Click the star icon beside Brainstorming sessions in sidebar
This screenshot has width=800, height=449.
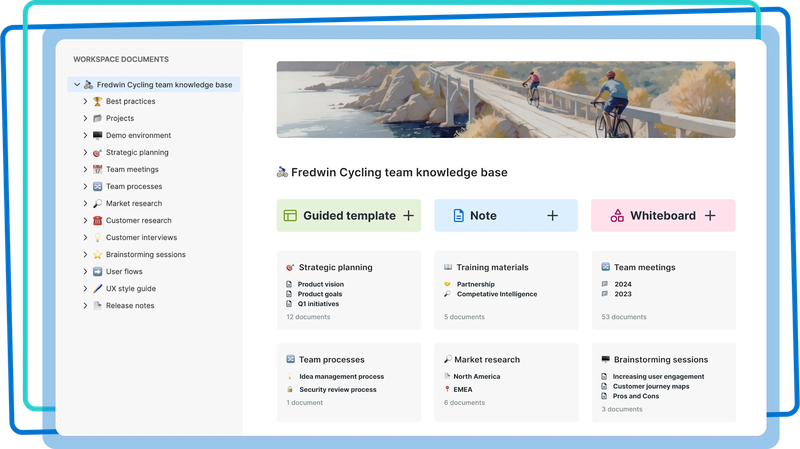(97, 255)
